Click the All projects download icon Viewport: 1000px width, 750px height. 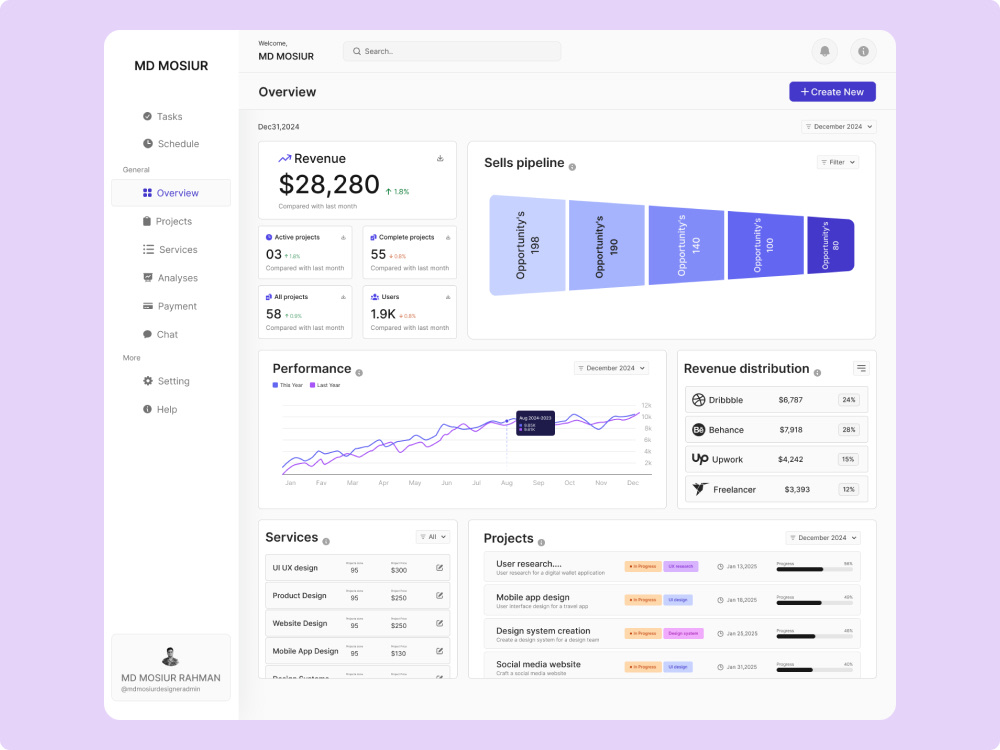(343, 297)
